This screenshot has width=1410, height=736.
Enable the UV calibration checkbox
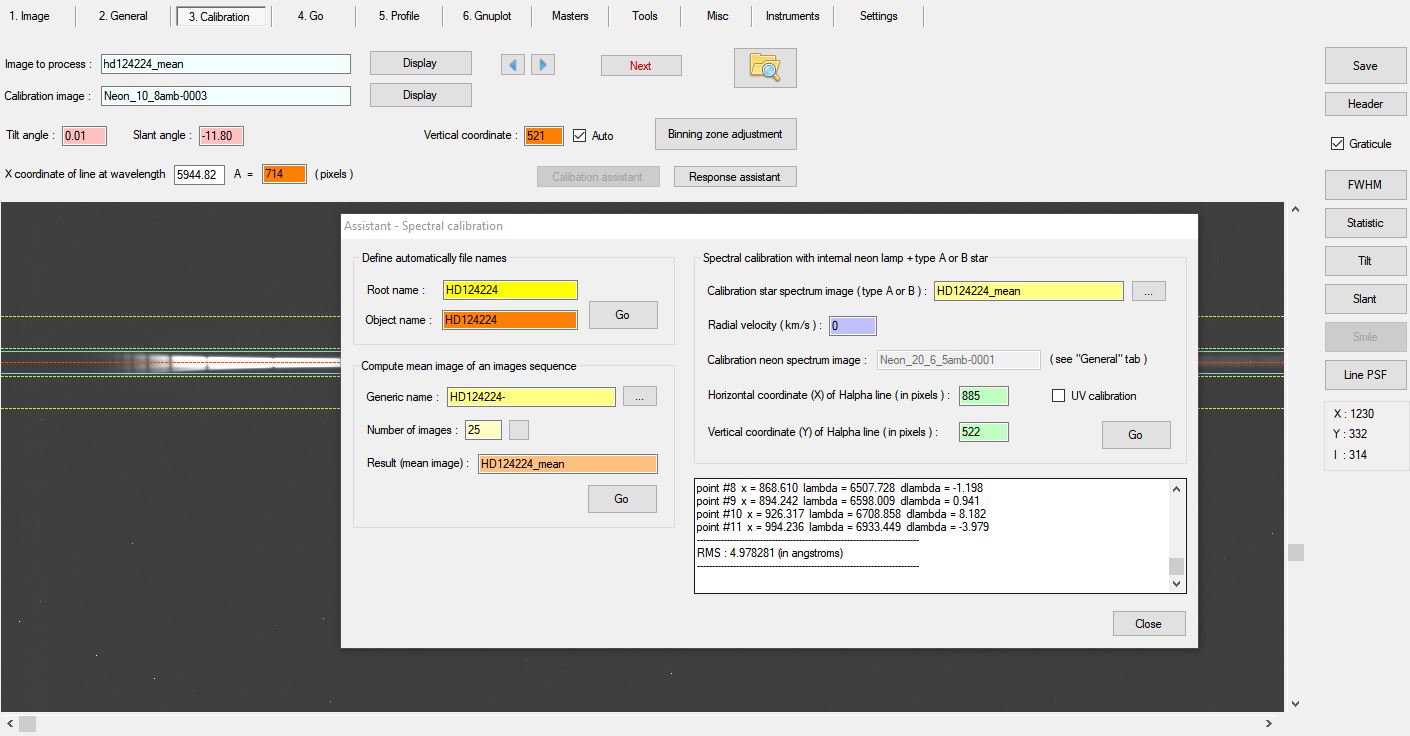click(x=1059, y=396)
